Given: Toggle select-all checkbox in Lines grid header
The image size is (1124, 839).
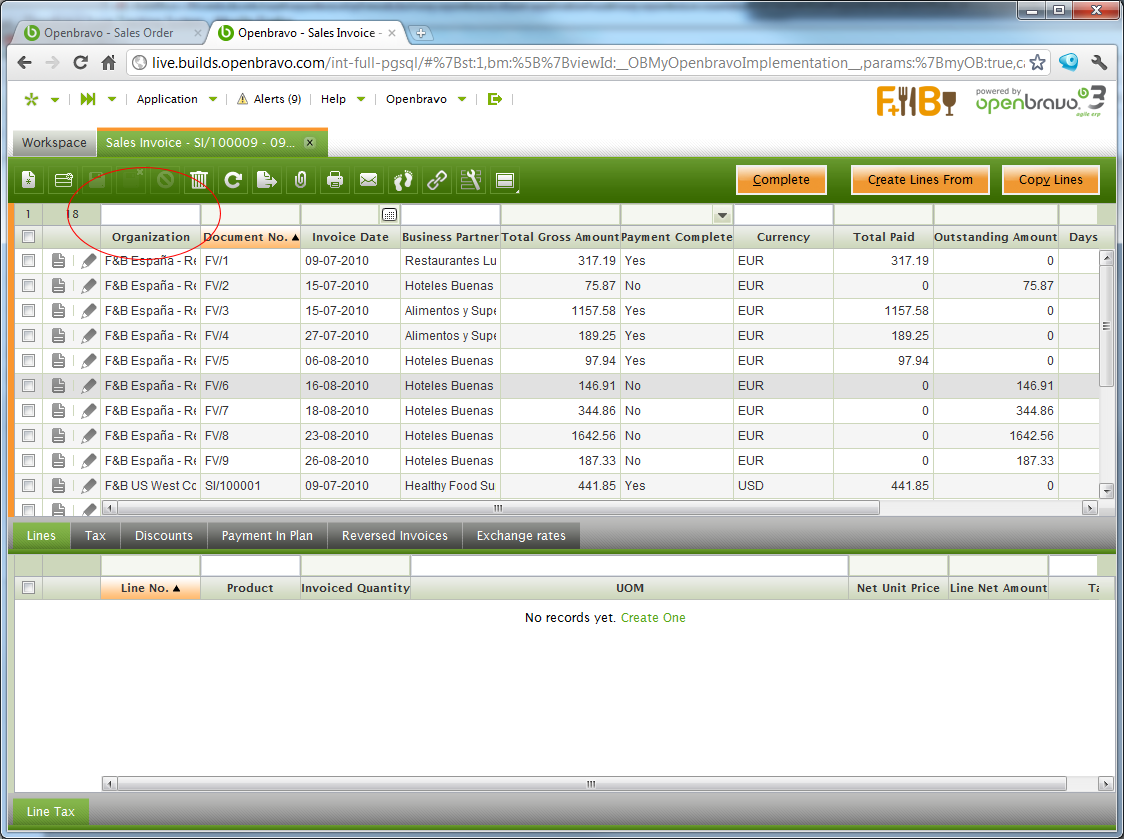Looking at the screenshot, I should [x=29, y=588].
